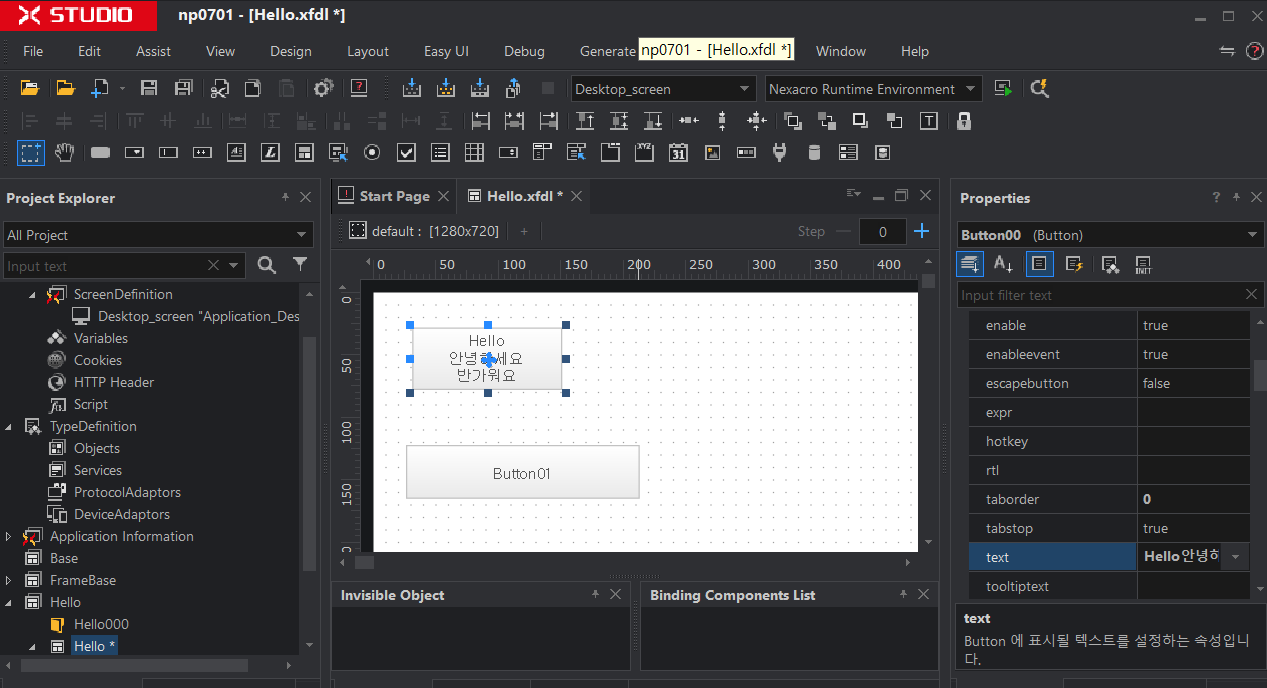Select the ImageViewer component icon
The width and height of the screenshot is (1267, 688).
coord(712,153)
